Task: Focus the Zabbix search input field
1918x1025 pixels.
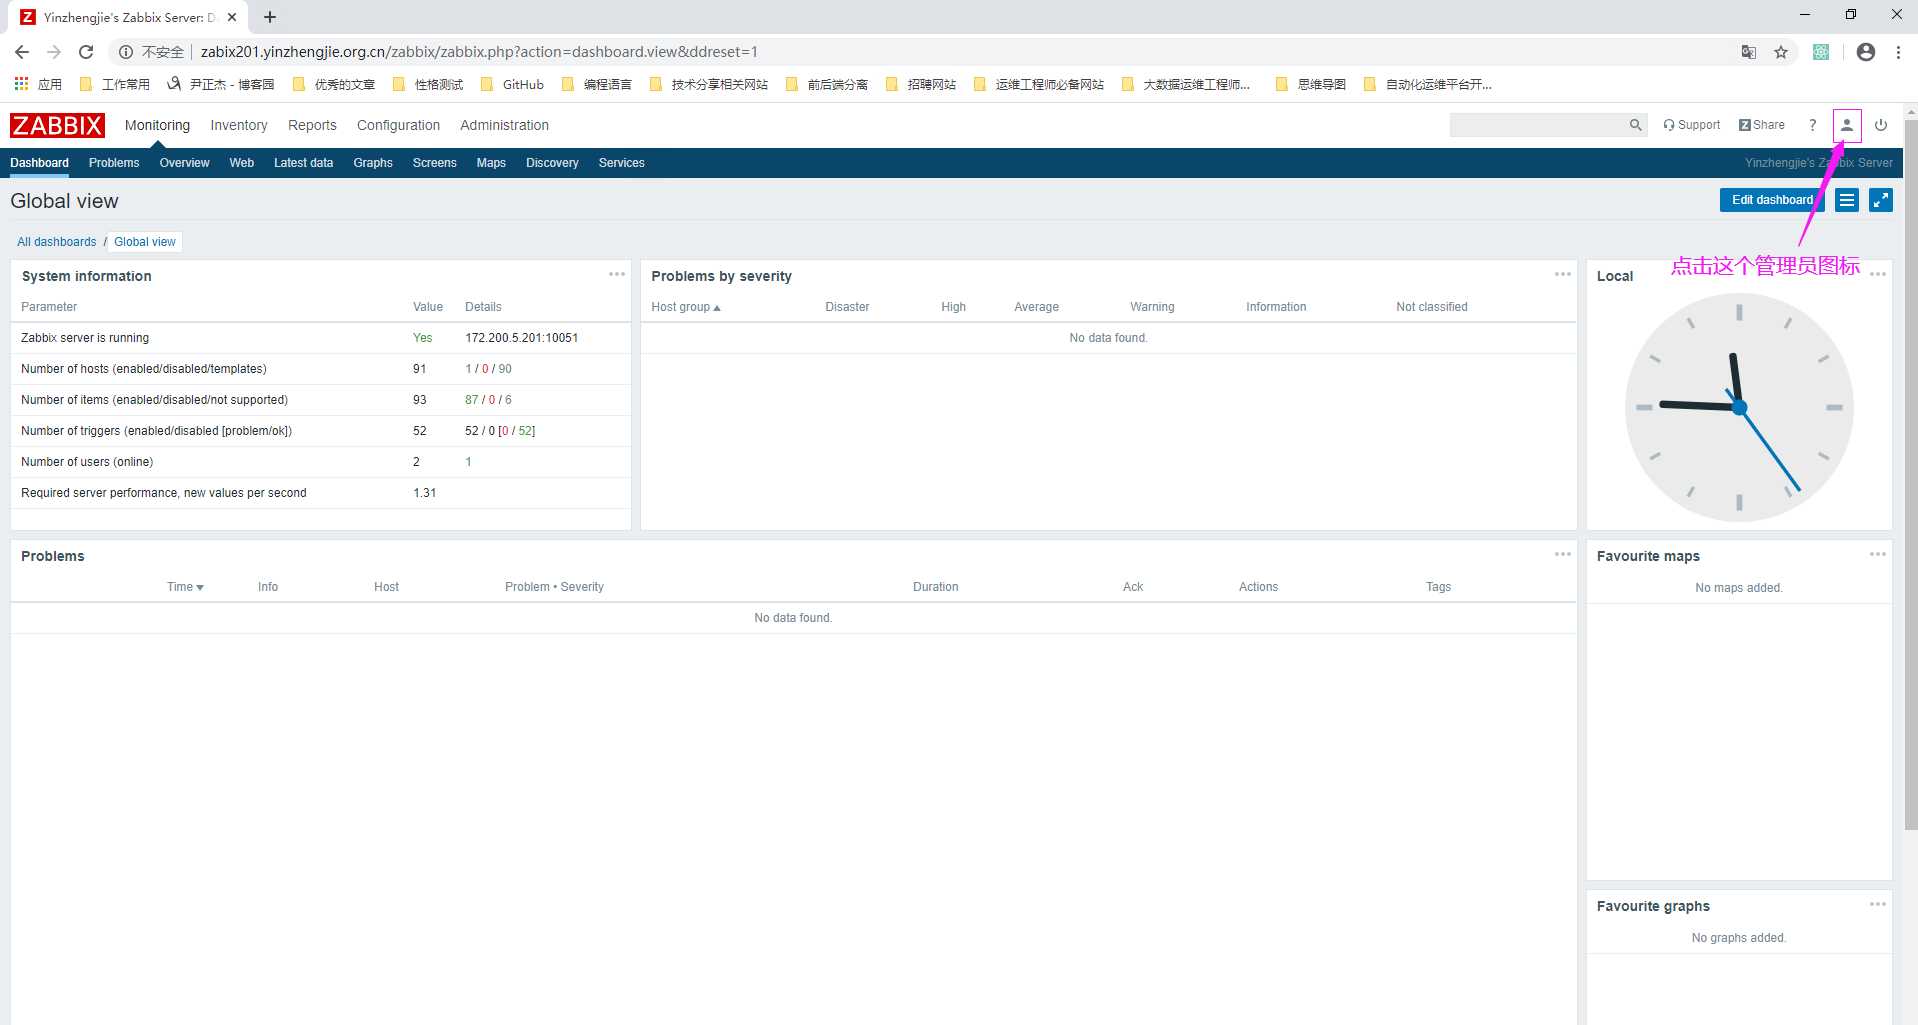Action: 1538,125
